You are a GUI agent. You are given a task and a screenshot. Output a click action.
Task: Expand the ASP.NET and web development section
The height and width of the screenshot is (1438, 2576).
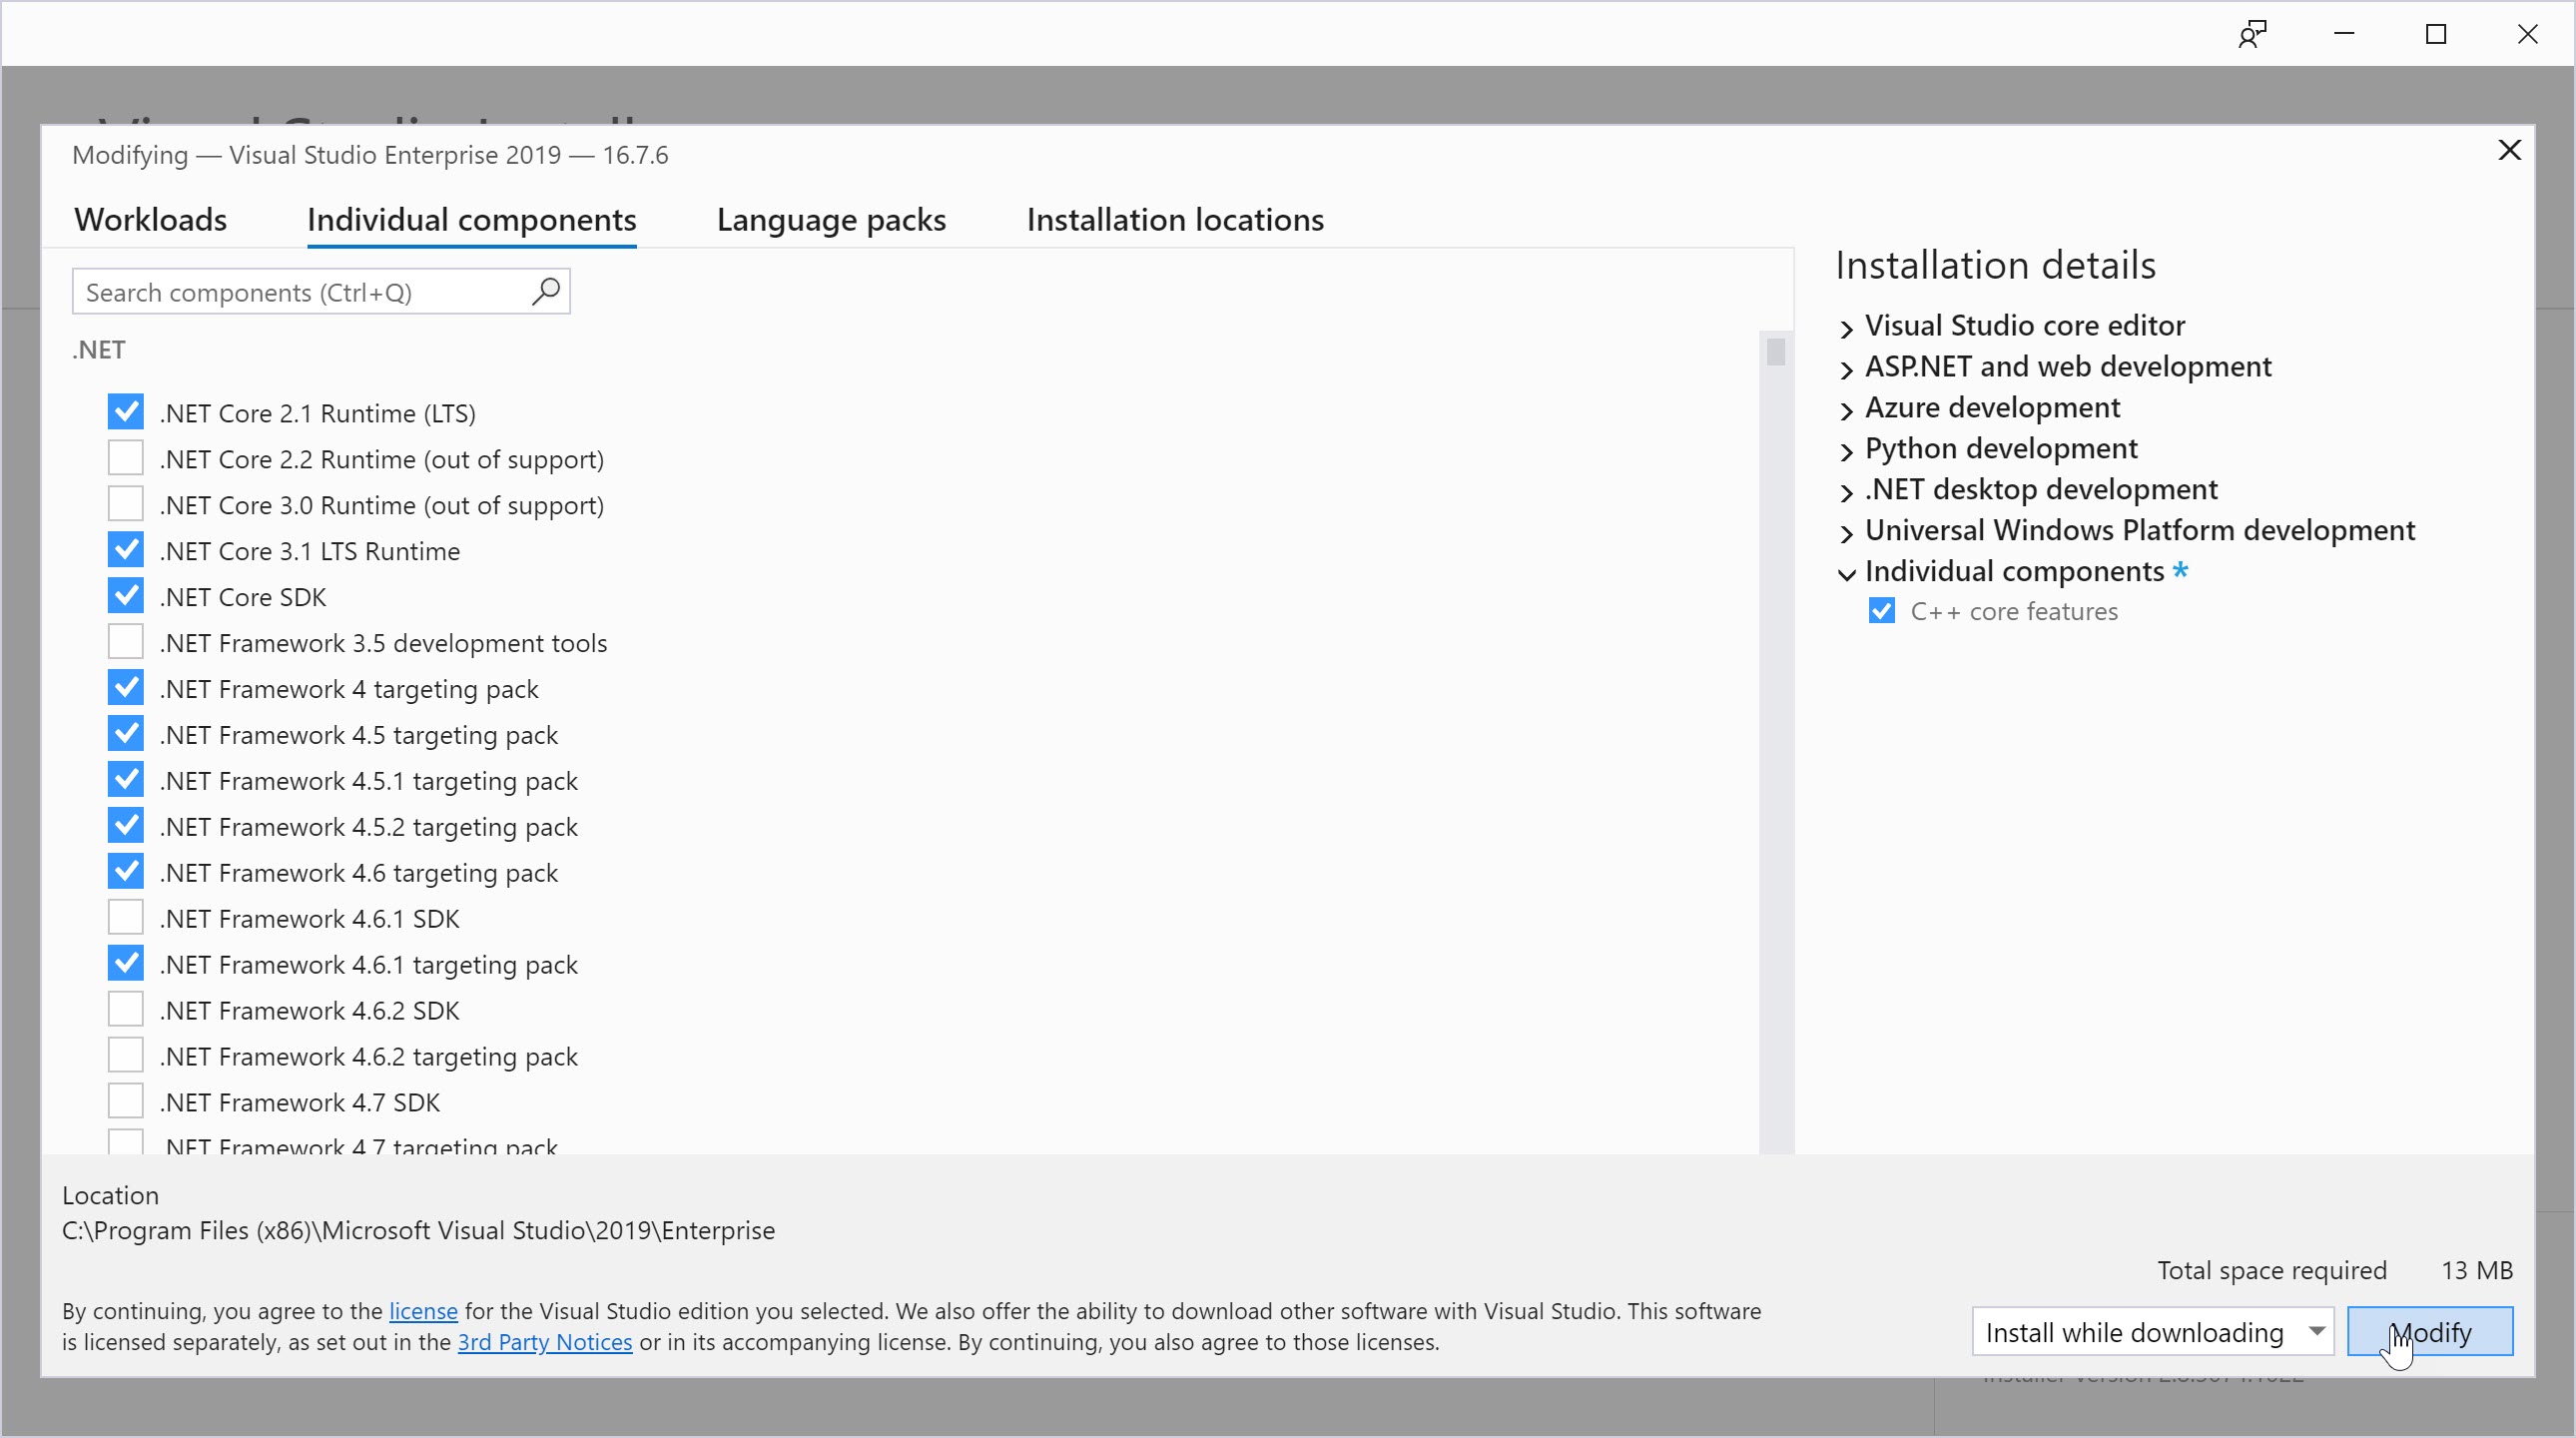[x=1847, y=366]
